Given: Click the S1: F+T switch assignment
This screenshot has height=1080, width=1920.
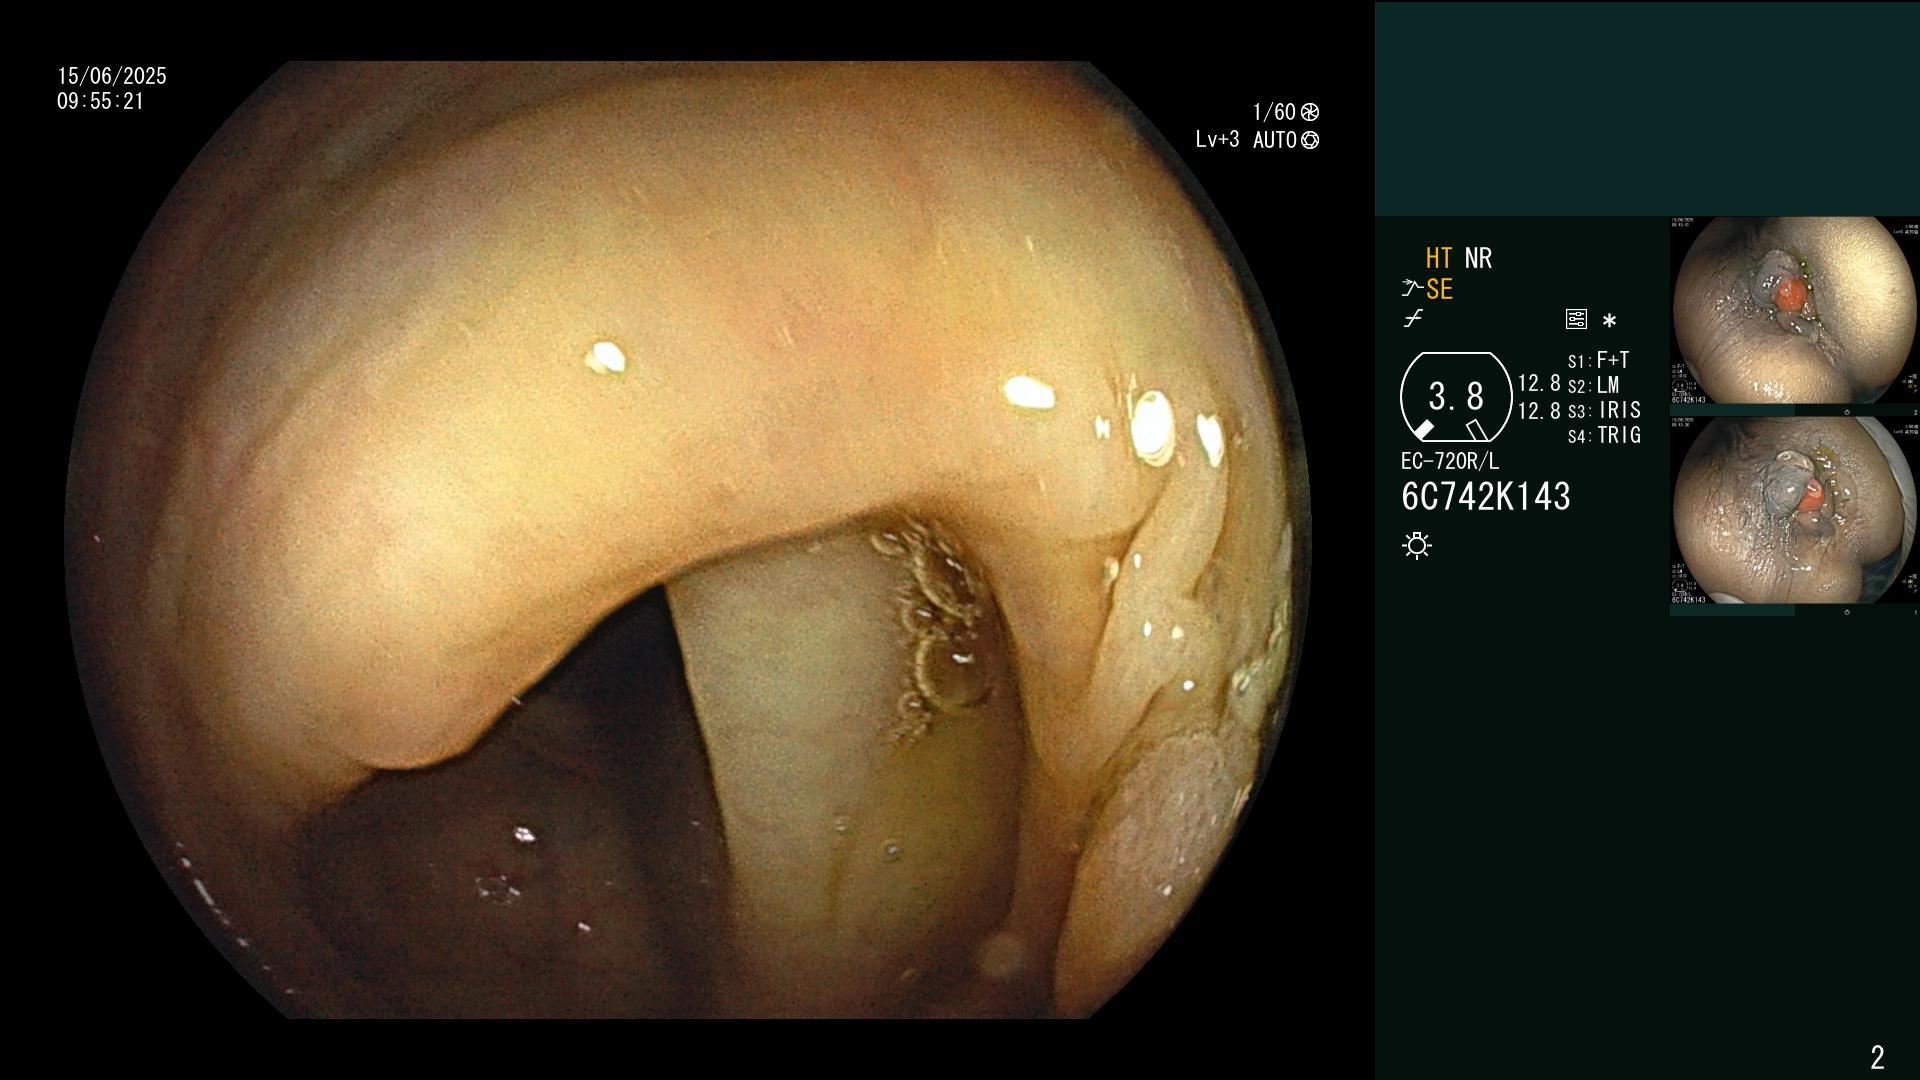Looking at the screenshot, I should click(1599, 360).
